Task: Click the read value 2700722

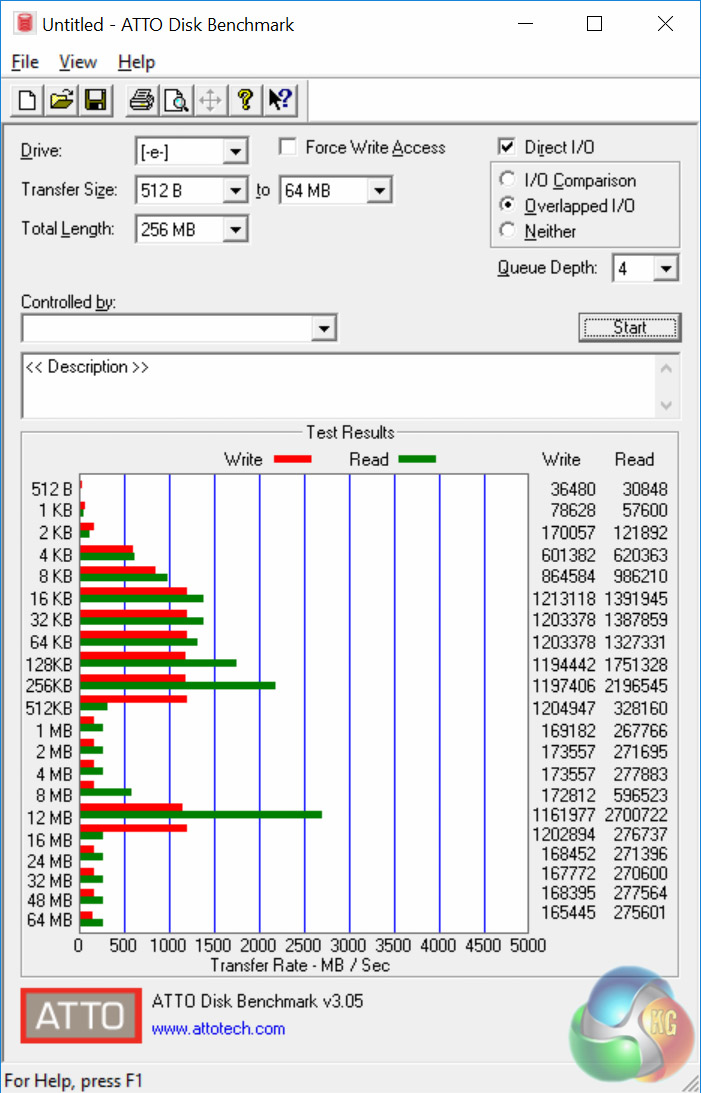Action: click(x=636, y=815)
